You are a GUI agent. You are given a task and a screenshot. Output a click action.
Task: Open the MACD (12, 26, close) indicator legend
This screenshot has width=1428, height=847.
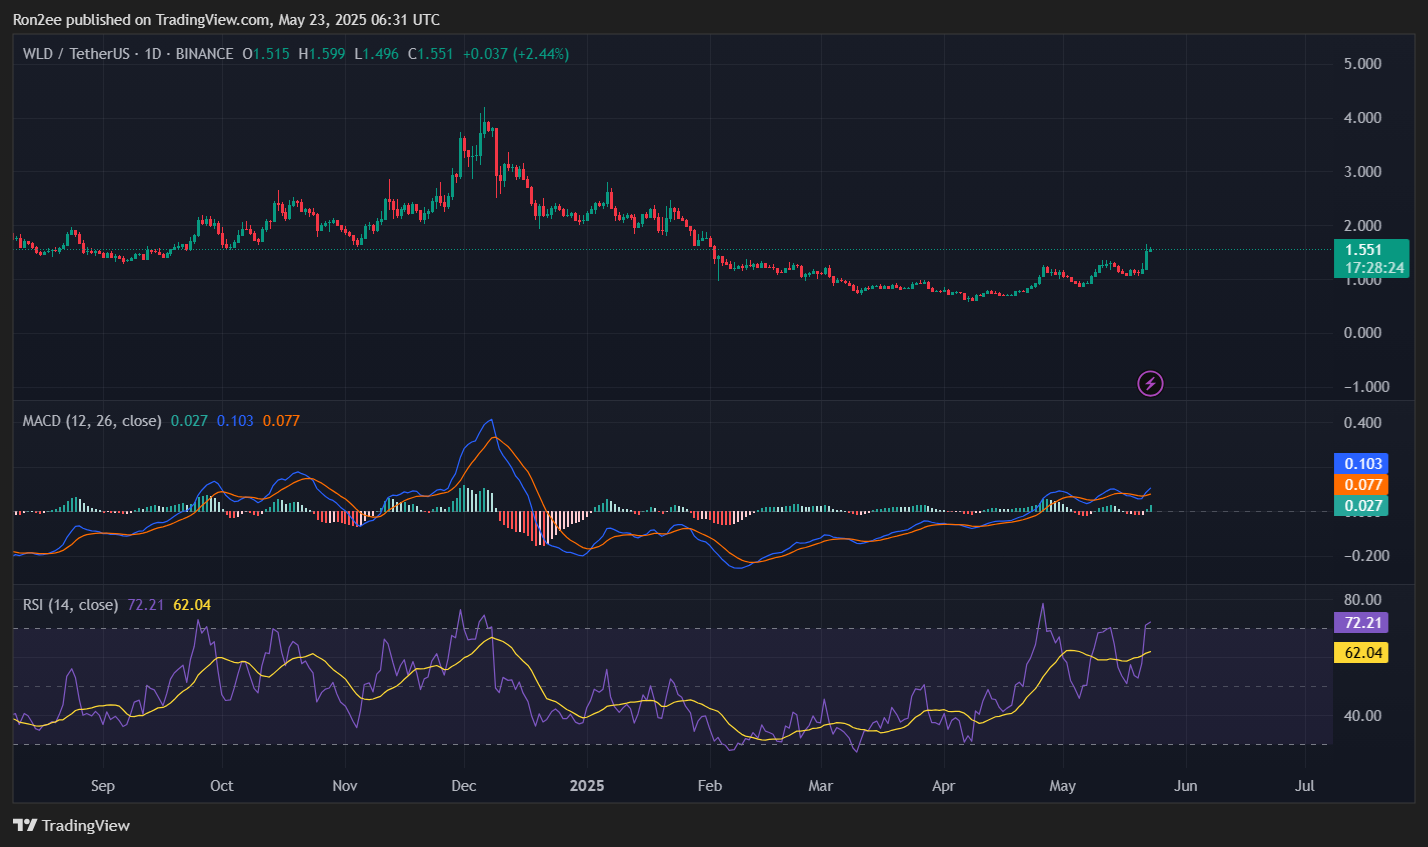point(92,421)
